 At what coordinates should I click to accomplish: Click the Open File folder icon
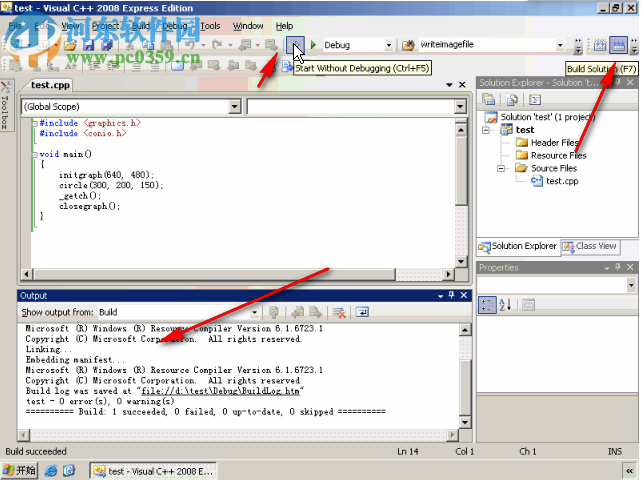tap(70, 45)
